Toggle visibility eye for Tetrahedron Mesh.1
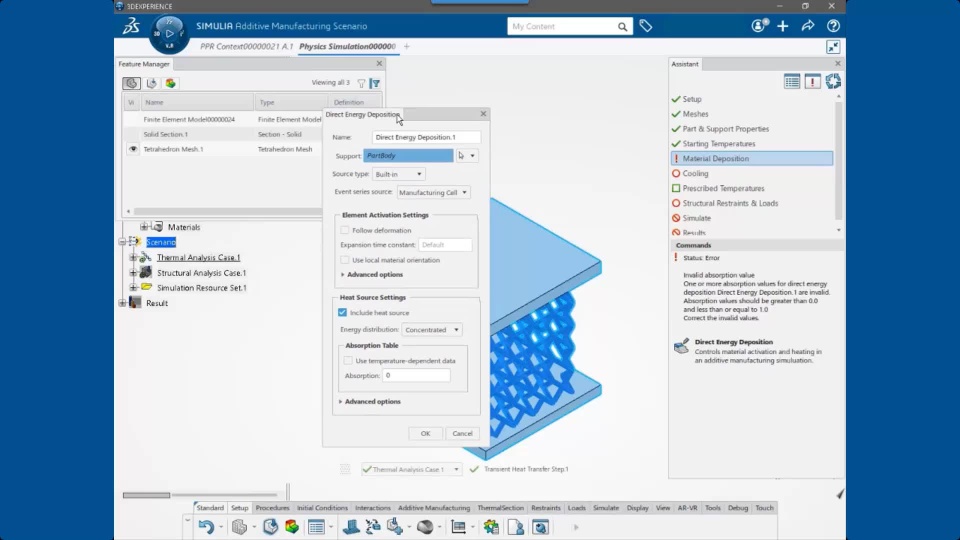 click(x=133, y=149)
